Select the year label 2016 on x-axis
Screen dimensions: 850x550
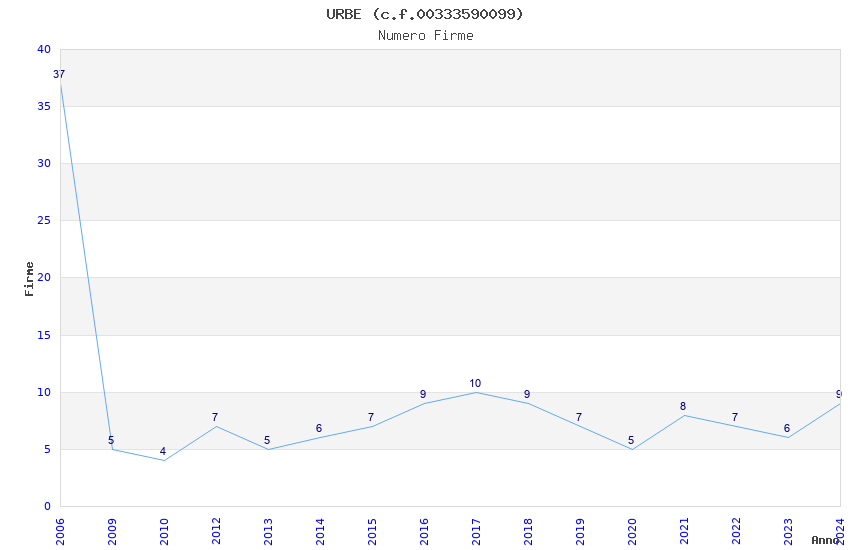[x=424, y=532]
